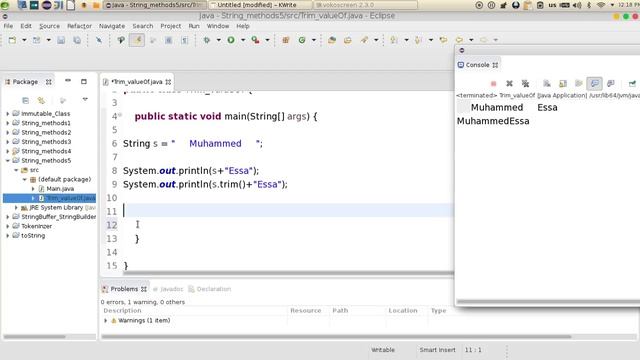Click the Last Edit Location icon
The image size is (640, 360).
(443, 40)
